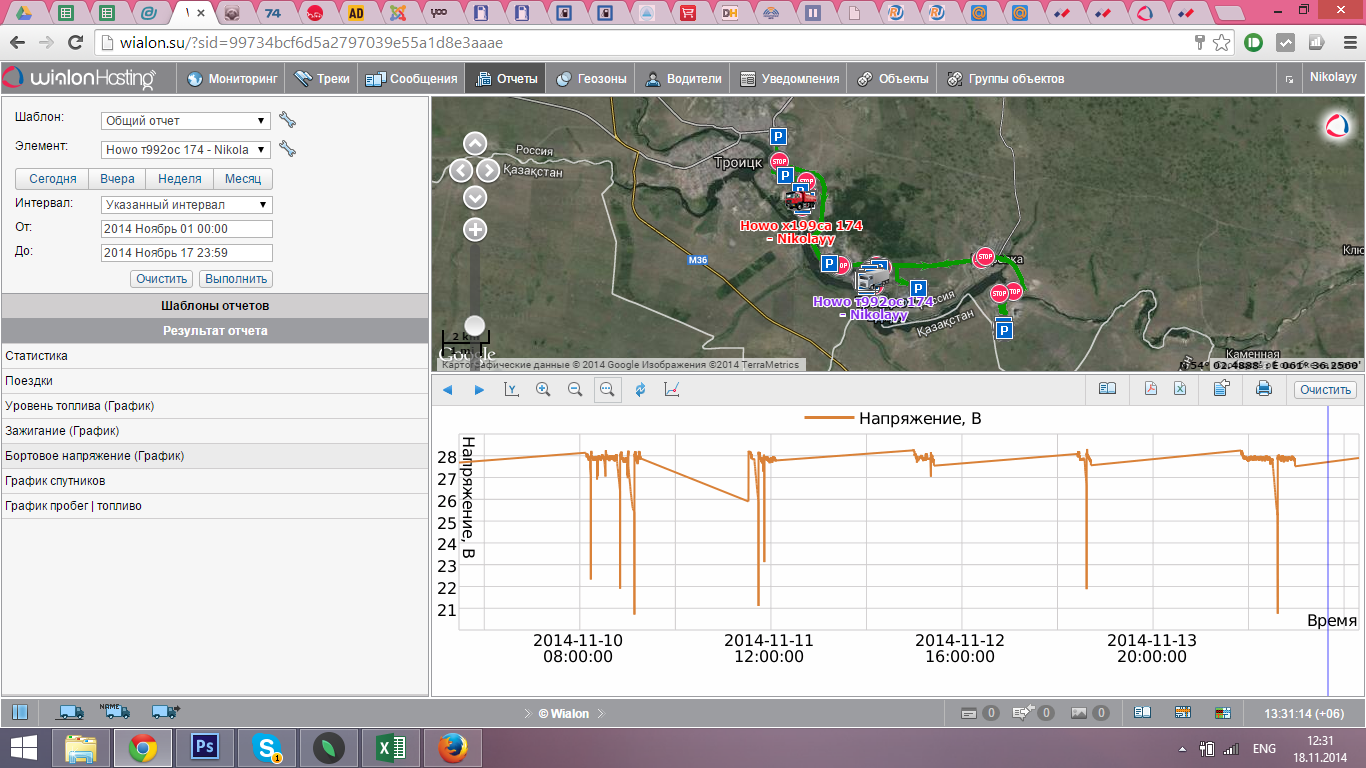Select the Неделя interval button
Viewport: 1366px width, 768px height.
(180, 179)
